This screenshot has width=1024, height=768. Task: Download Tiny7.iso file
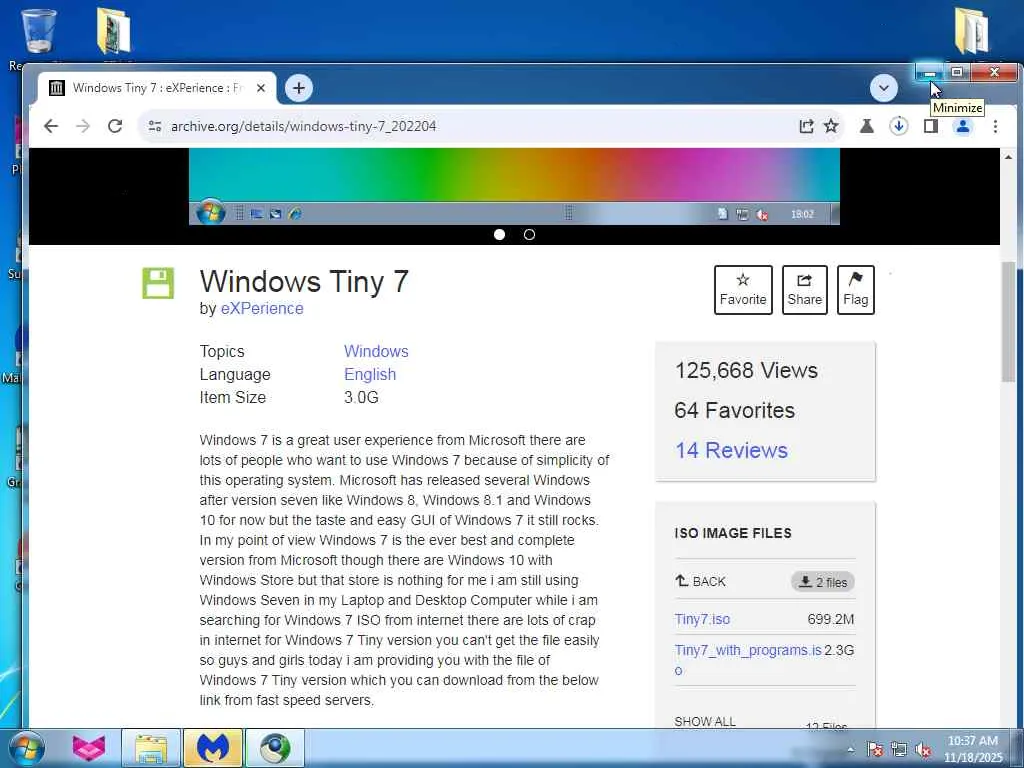(702, 619)
